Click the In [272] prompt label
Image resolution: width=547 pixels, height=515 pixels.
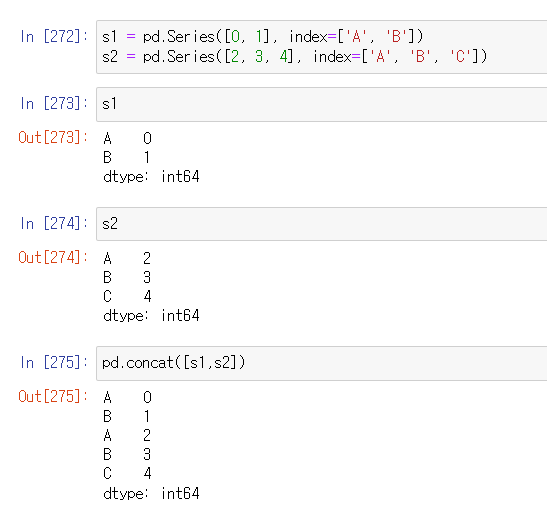tap(54, 37)
